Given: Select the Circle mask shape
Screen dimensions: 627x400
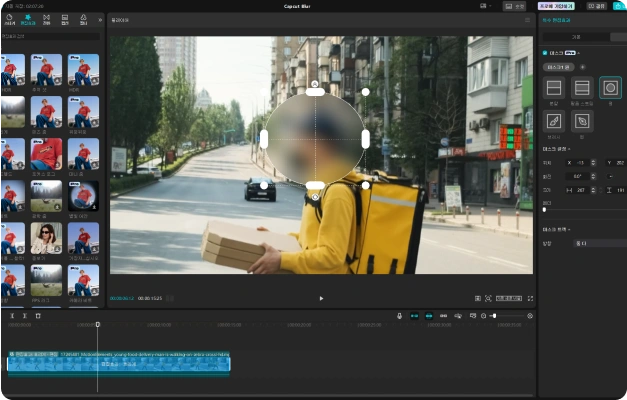Looking at the screenshot, I should click(610, 88).
